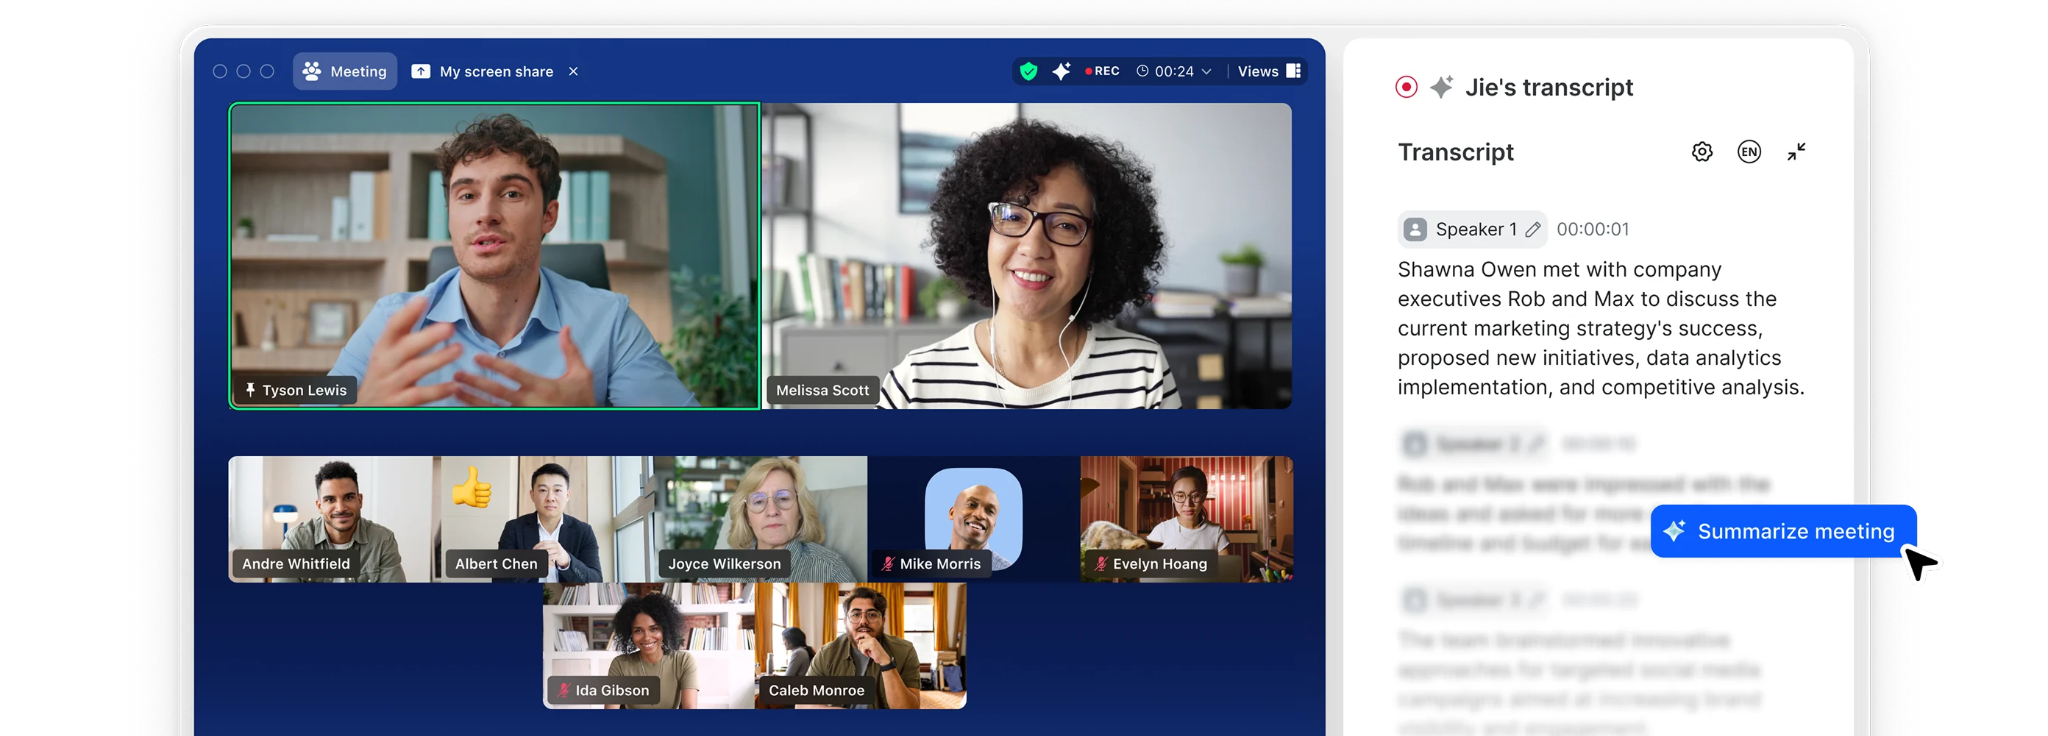Image resolution: width=2048 pixels, height=736 pixels.
Task: Click muted mic icon beside Evelyn Hoang
Action: click(x=1101, y=564)
